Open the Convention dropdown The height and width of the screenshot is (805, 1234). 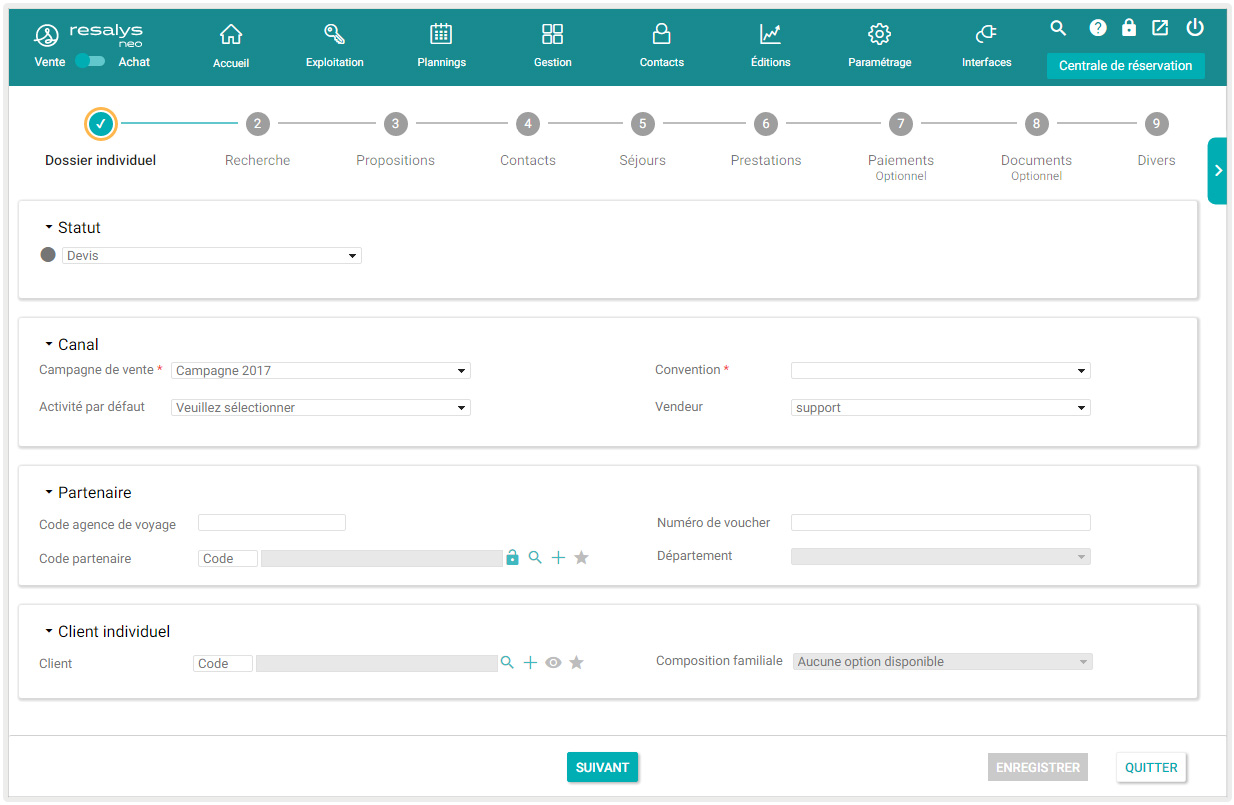click(940, 371)
